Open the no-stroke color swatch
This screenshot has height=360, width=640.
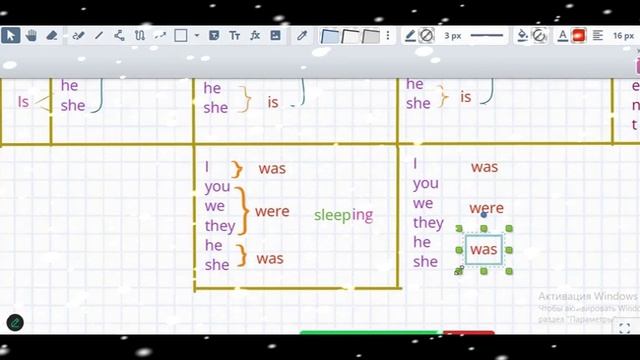click(427, 36)
